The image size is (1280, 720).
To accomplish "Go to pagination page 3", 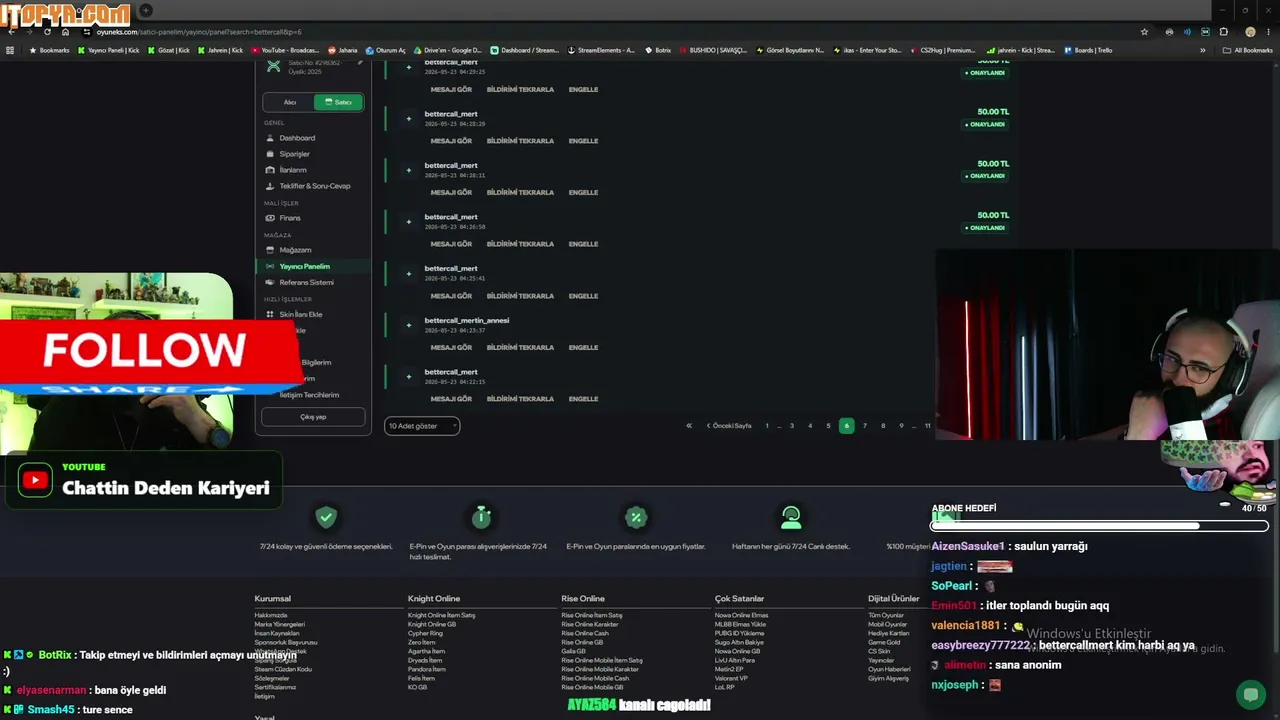I will point(792,426).
